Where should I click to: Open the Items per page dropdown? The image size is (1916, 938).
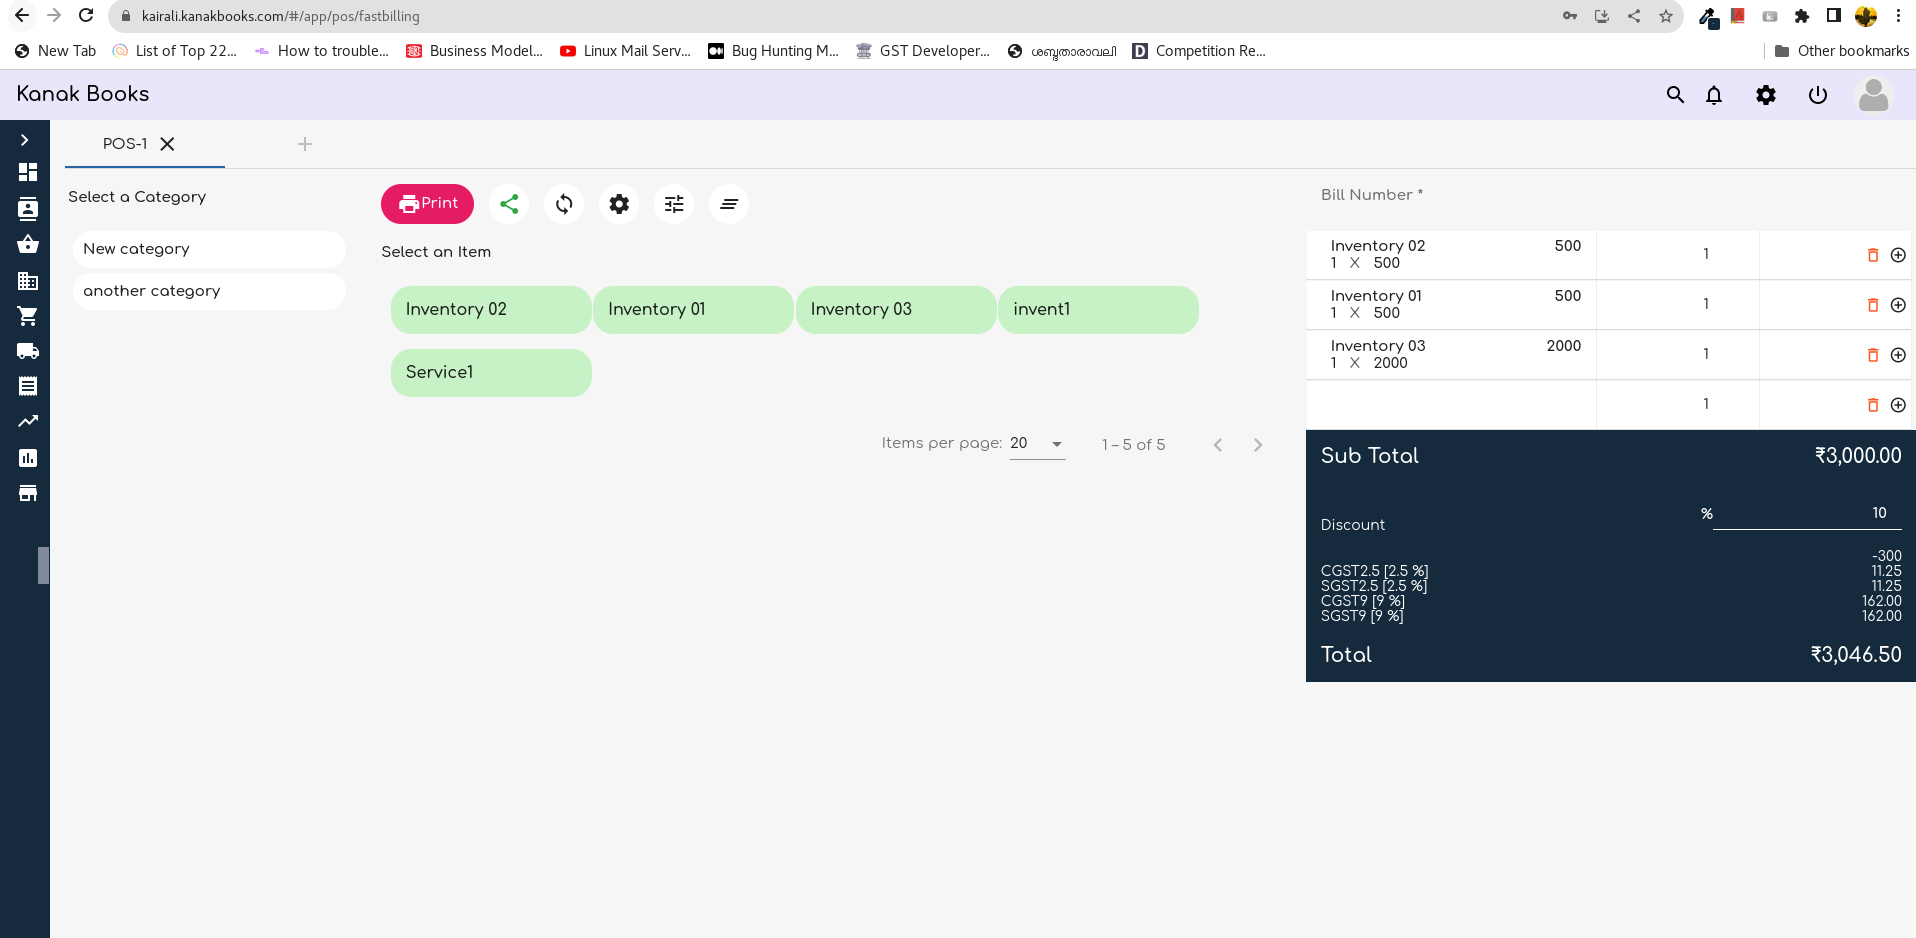(x=1037, y=443)
